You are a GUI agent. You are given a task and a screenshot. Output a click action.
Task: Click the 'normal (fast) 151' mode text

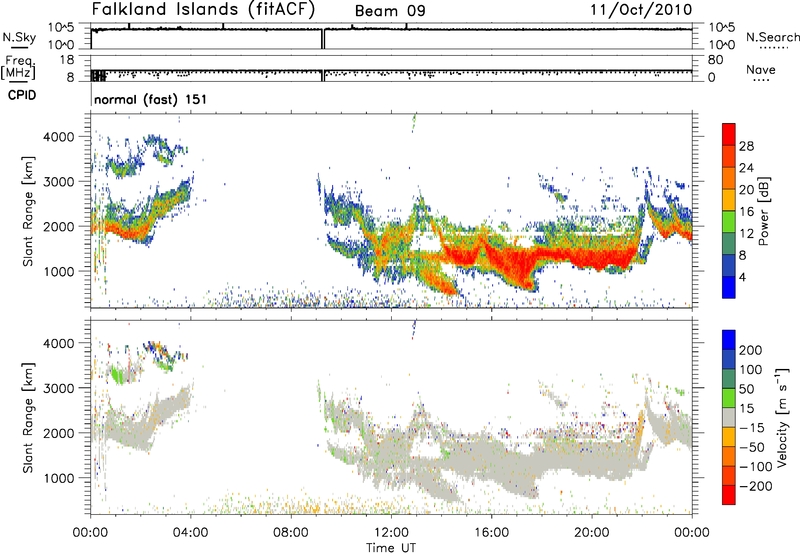(x=151, y=99)
